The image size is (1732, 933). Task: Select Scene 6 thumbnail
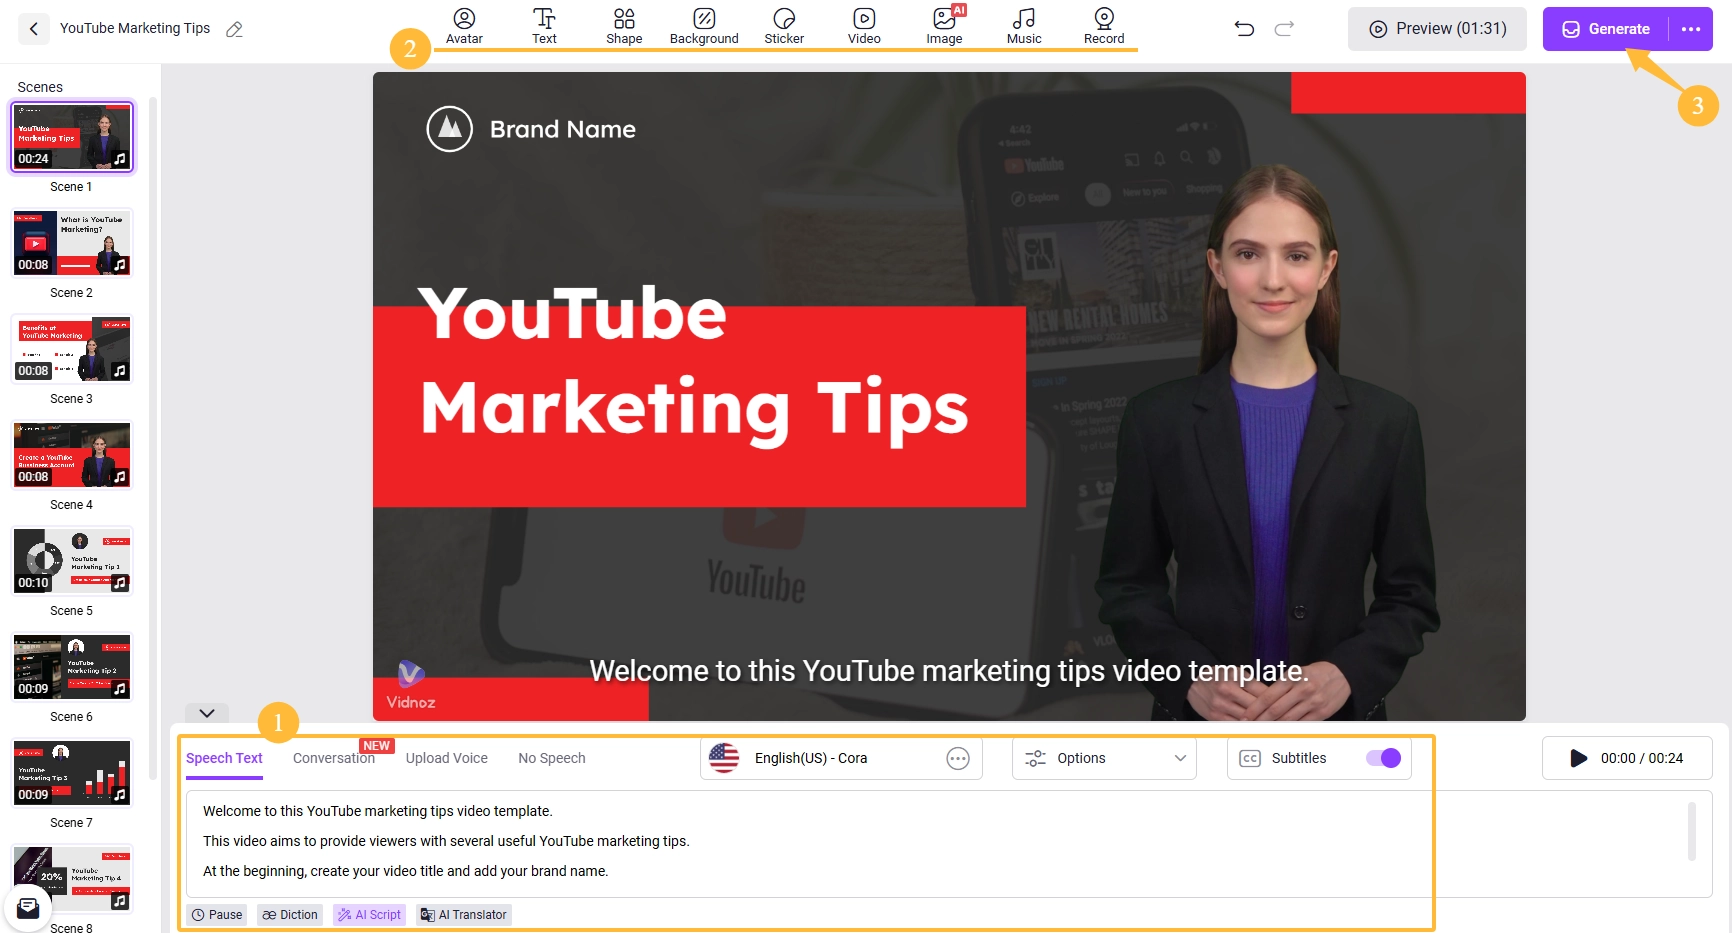72,667
